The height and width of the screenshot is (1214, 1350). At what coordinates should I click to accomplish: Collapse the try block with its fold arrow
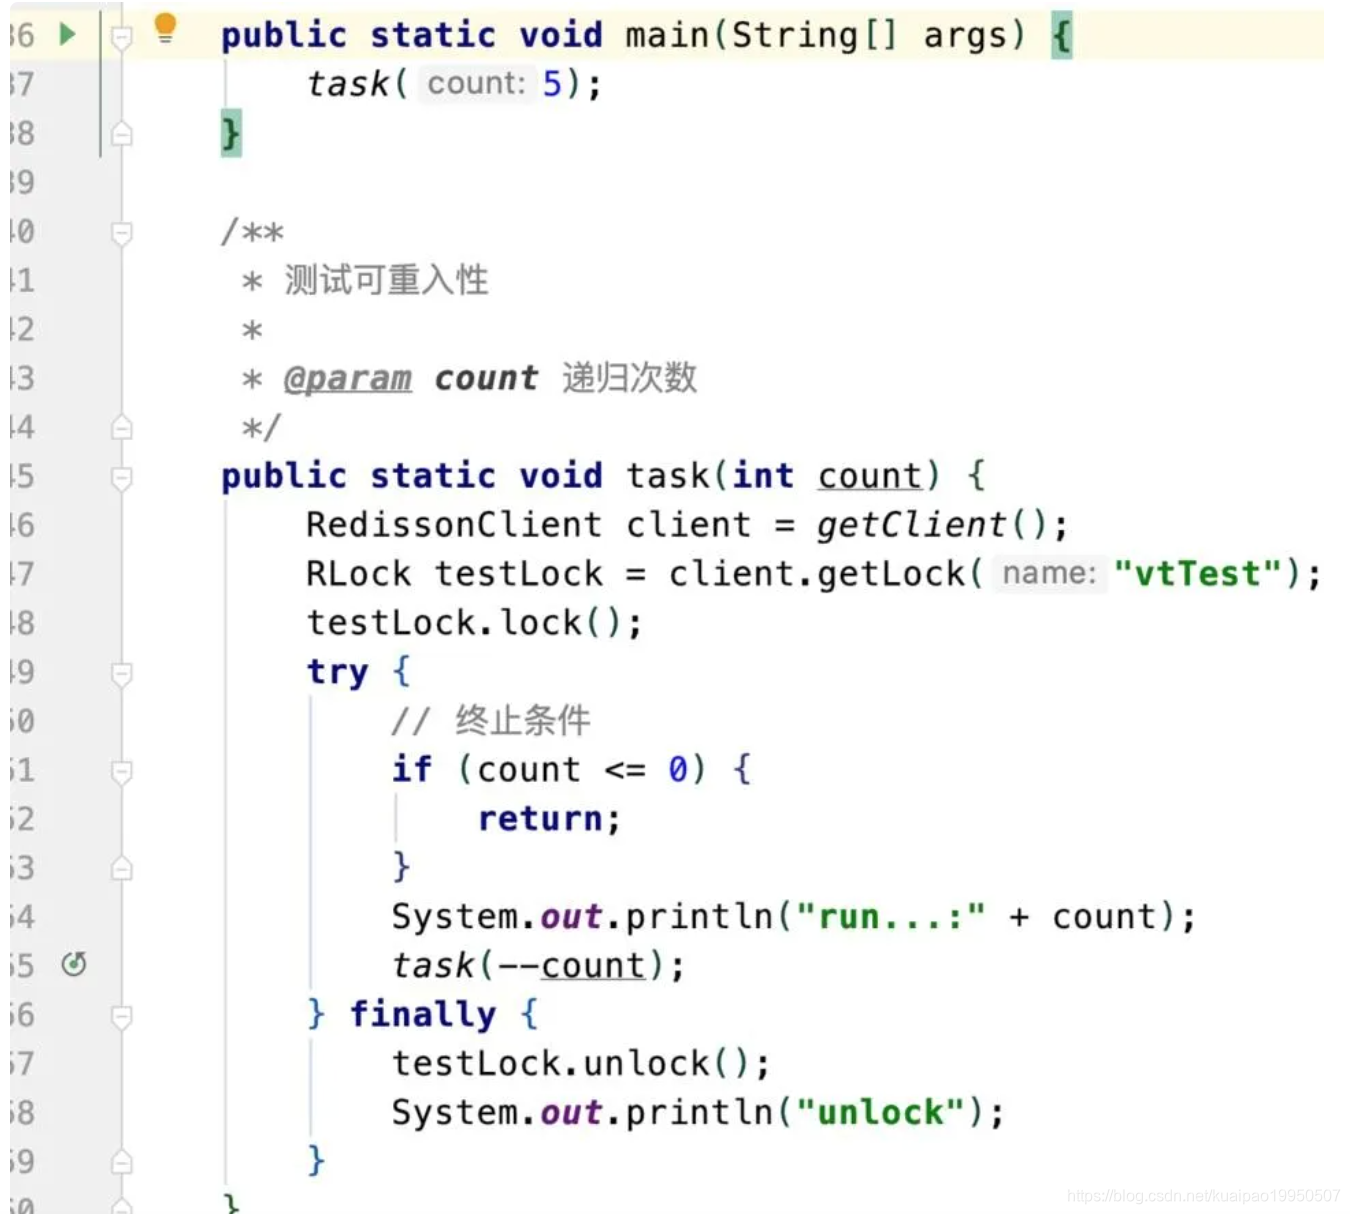pyautogui.click(x=122, y=672)
